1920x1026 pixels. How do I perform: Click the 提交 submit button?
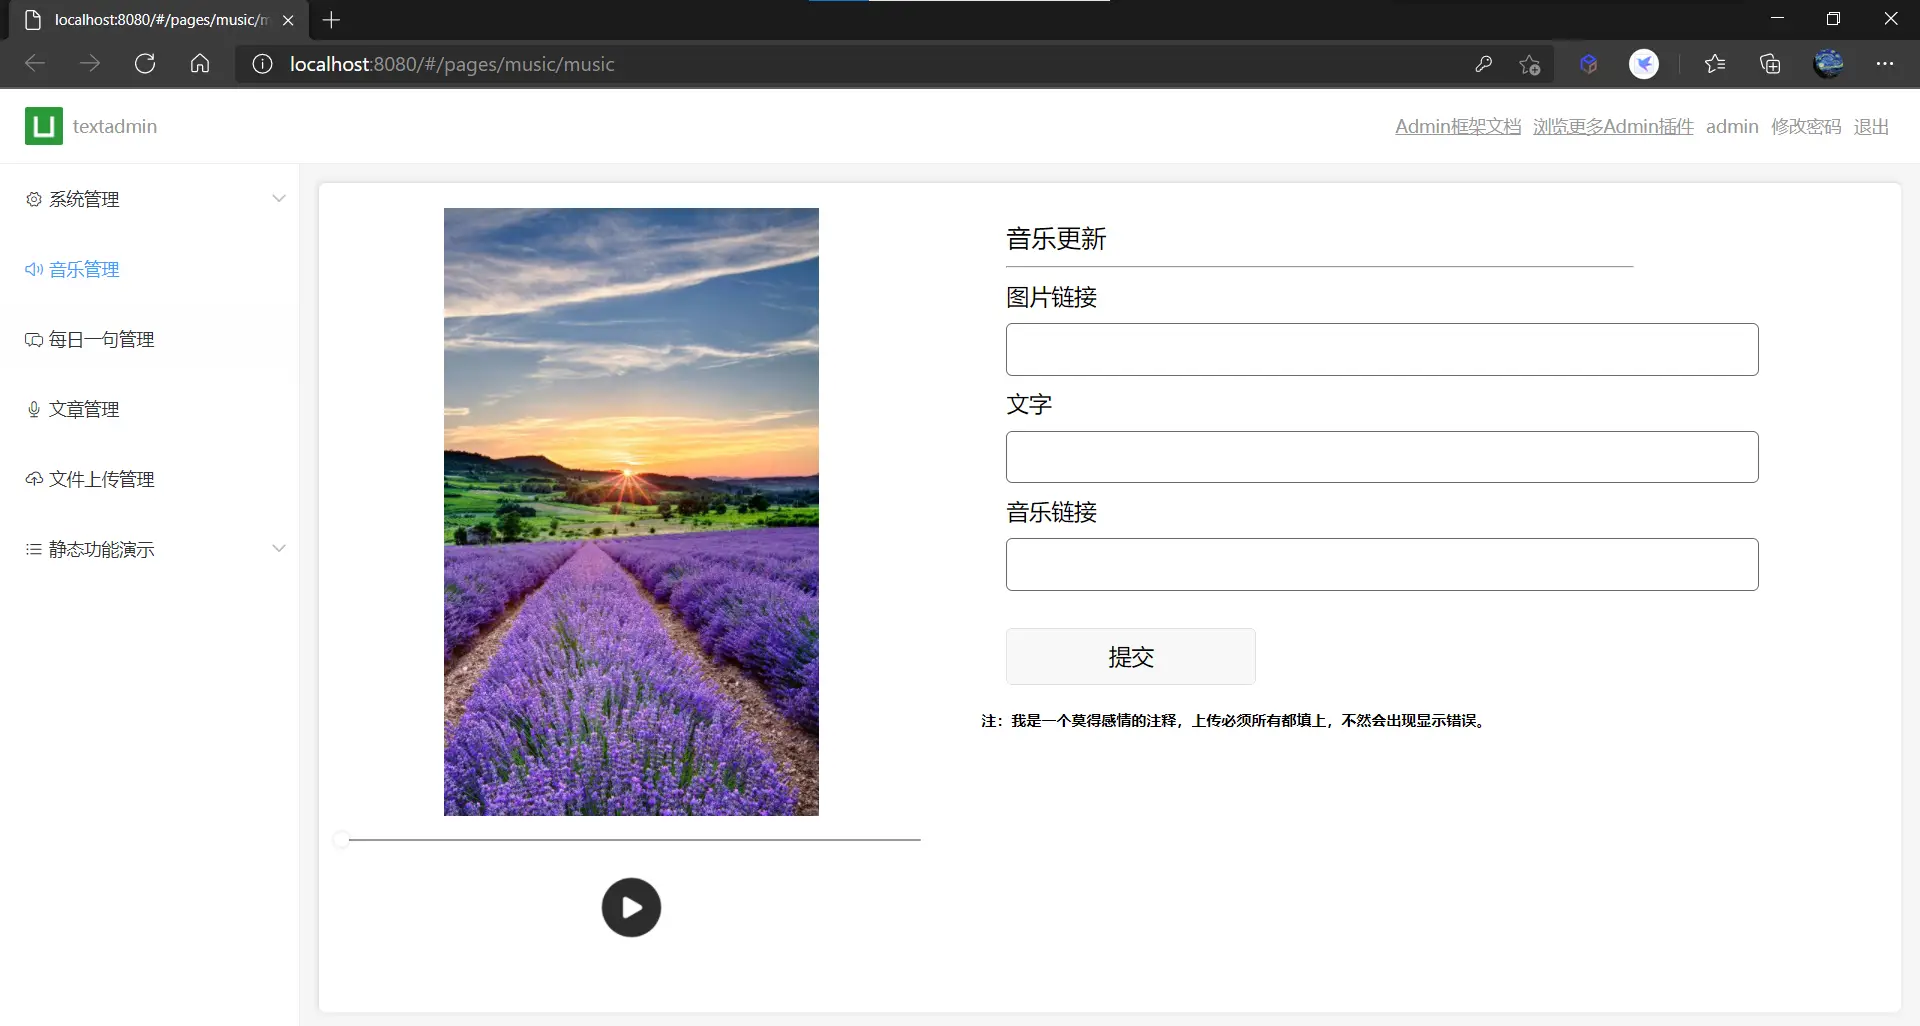[1130, 657]
